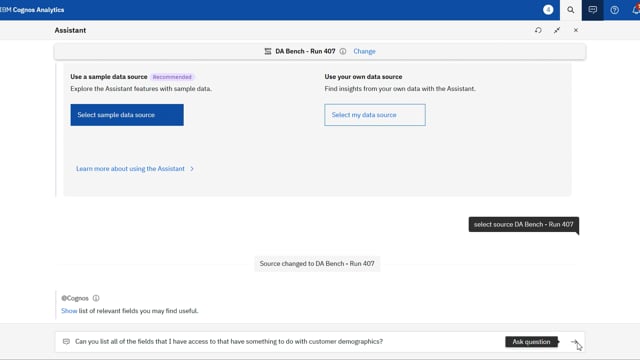
Task: Toggle the Assistant chat icon in header
Action: tap(592, 10)
